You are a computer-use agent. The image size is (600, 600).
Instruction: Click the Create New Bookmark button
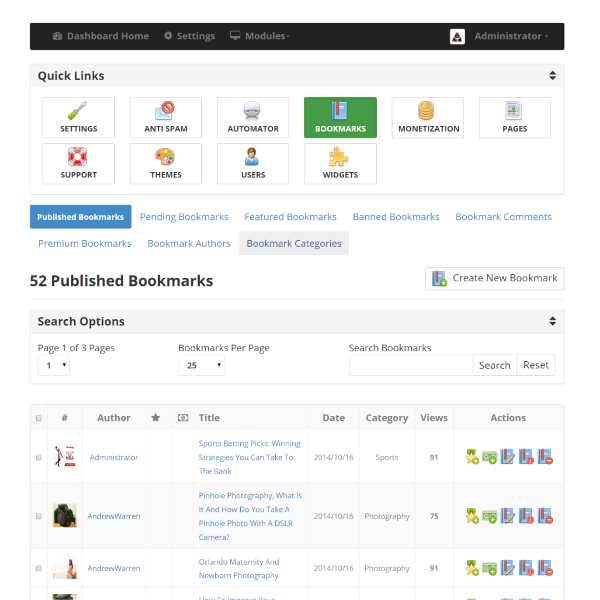(x=494, y=279)
